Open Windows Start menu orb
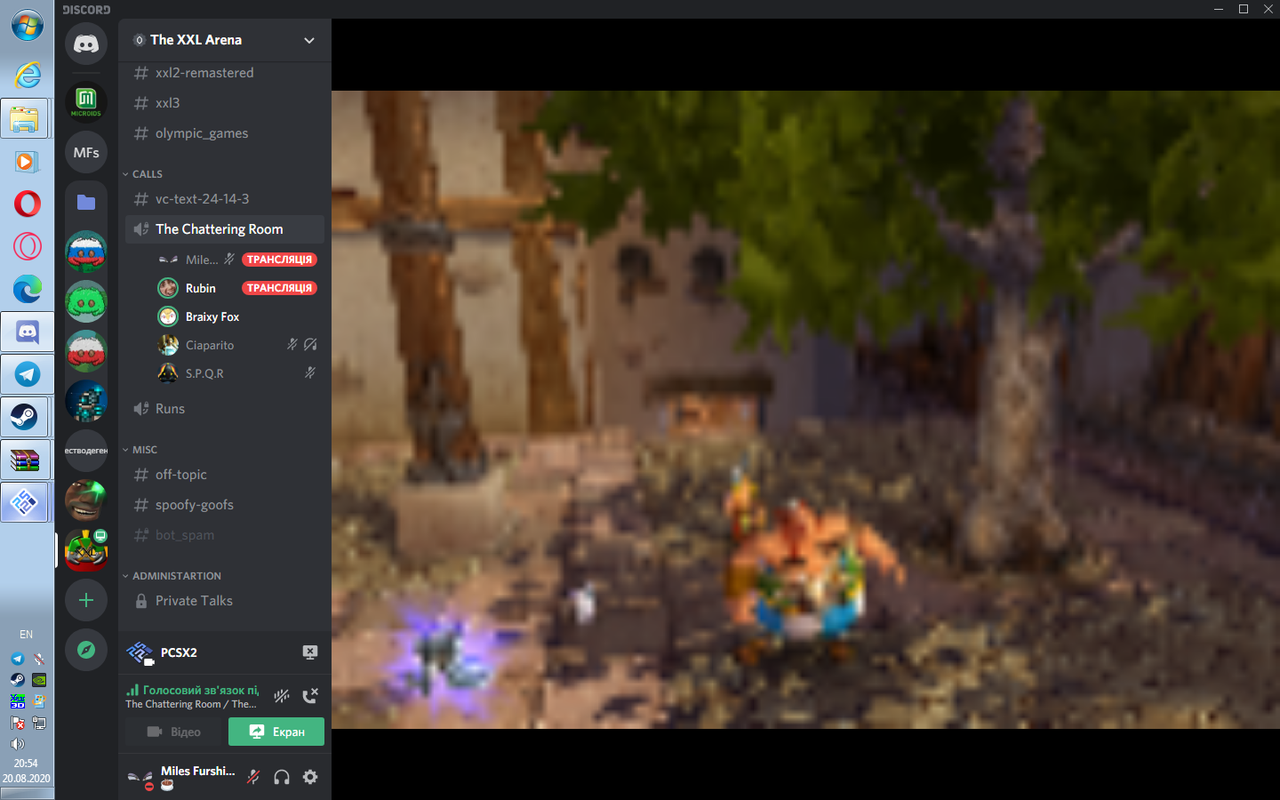Viewport: 1280px width, 800px height. 27,24
